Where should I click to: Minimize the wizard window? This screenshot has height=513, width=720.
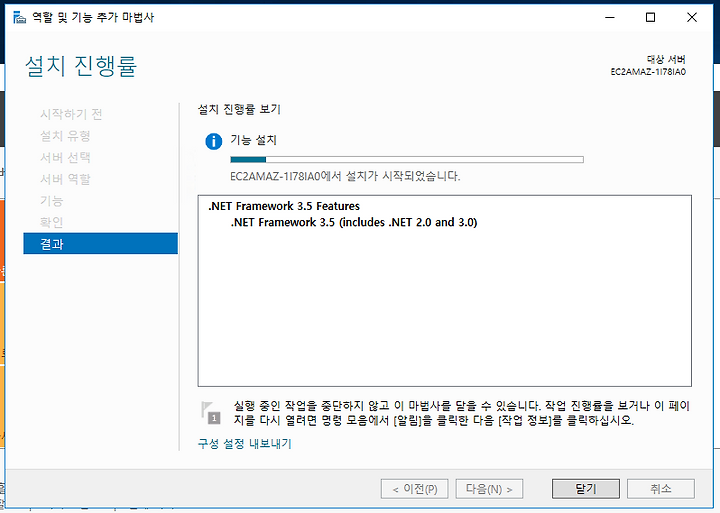pos(610,17)
